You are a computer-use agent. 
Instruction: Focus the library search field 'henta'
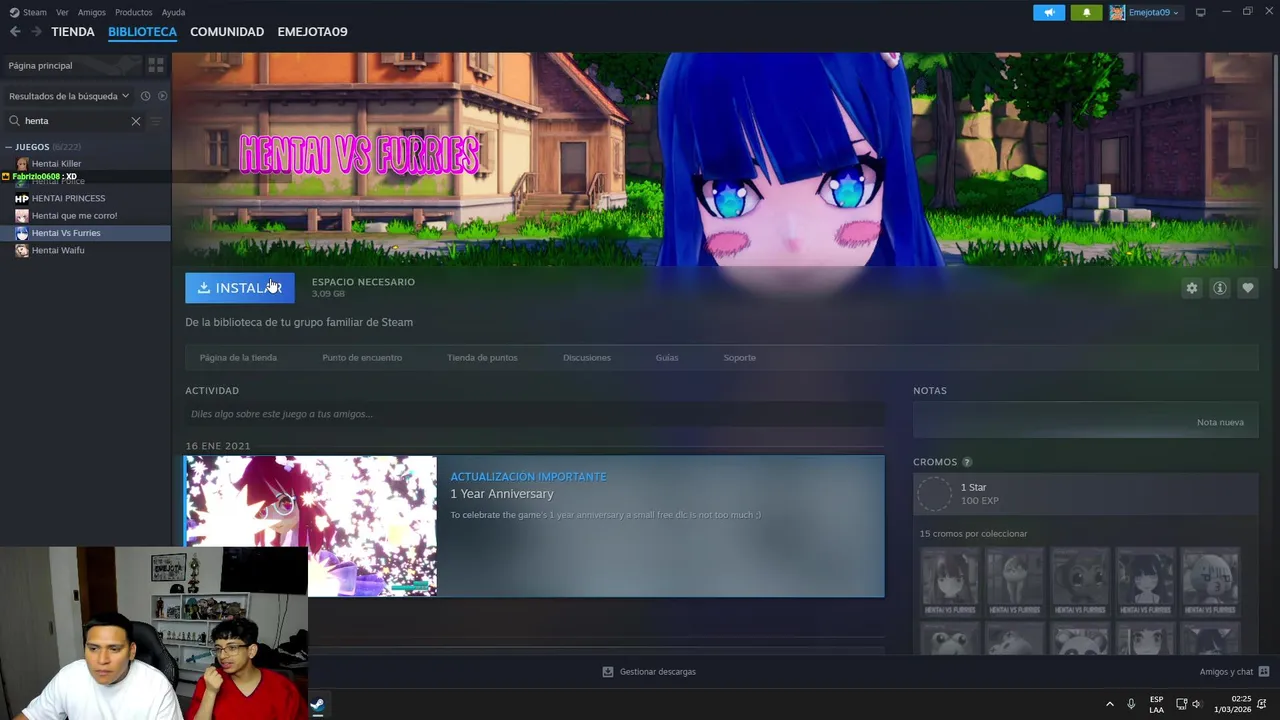[x=75, y=121]
